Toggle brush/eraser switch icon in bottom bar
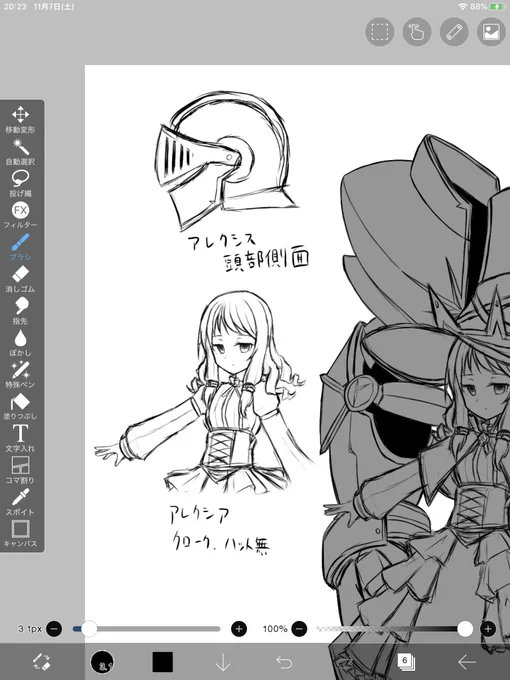Image resolution: width=510 pixels, height=680 pixels. pos(42,662)
